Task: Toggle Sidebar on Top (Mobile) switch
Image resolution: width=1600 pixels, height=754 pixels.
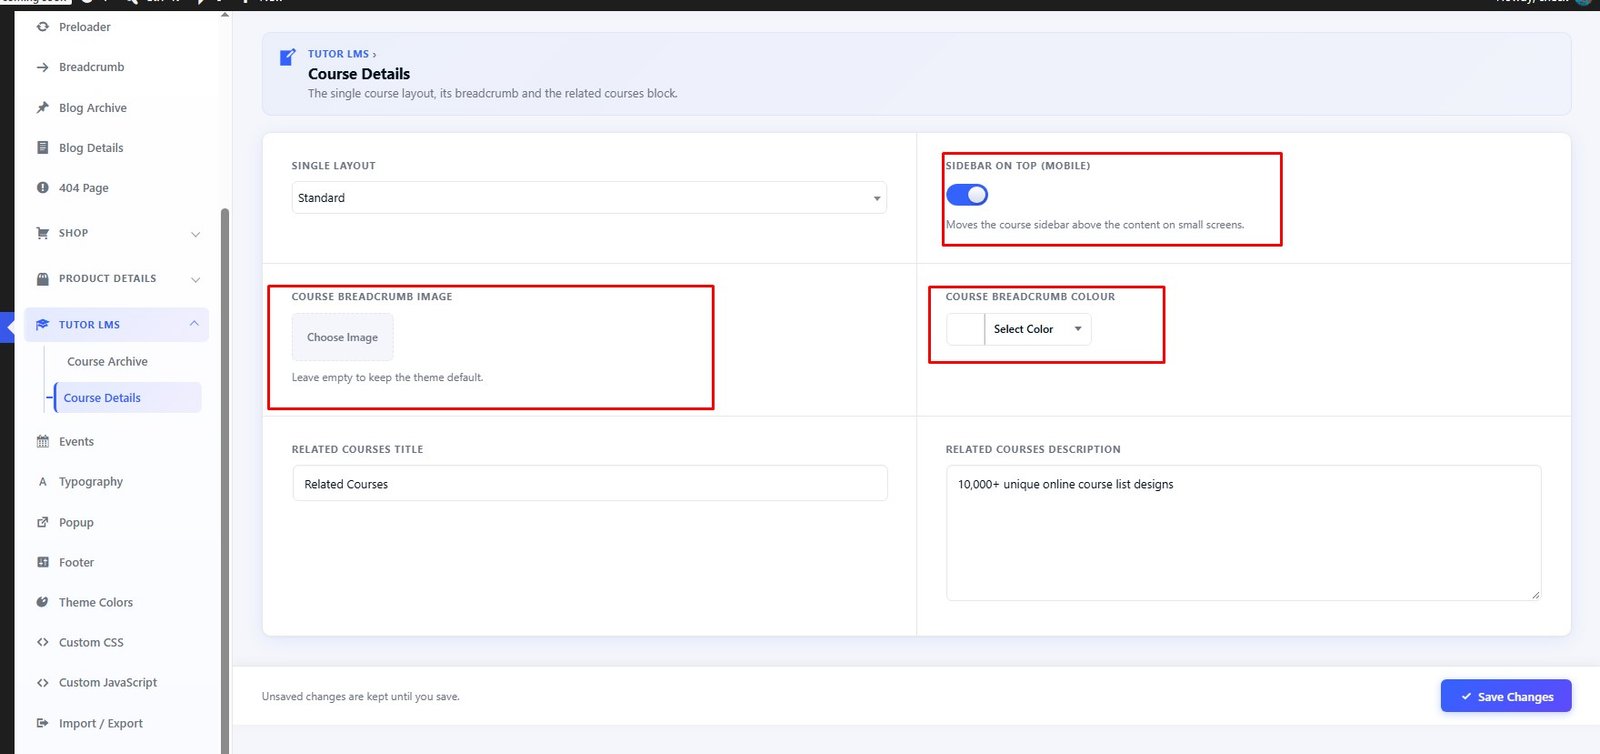Action: tap(967, 195)
